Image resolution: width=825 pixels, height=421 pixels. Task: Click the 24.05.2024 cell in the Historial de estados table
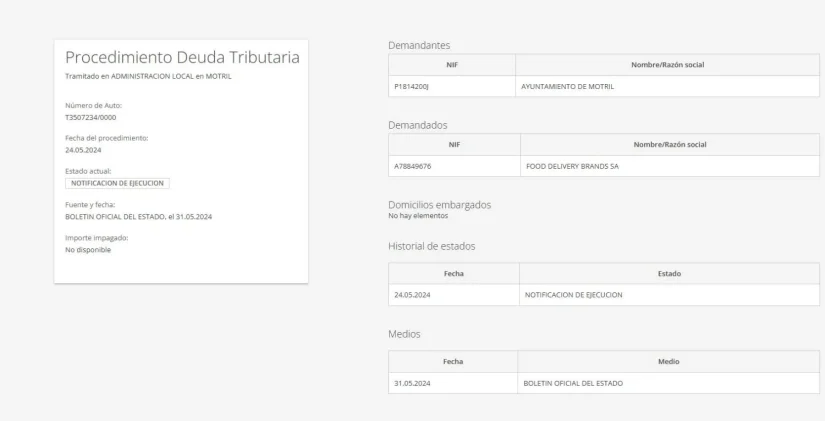pyautogui.click(x=454, y=295)
